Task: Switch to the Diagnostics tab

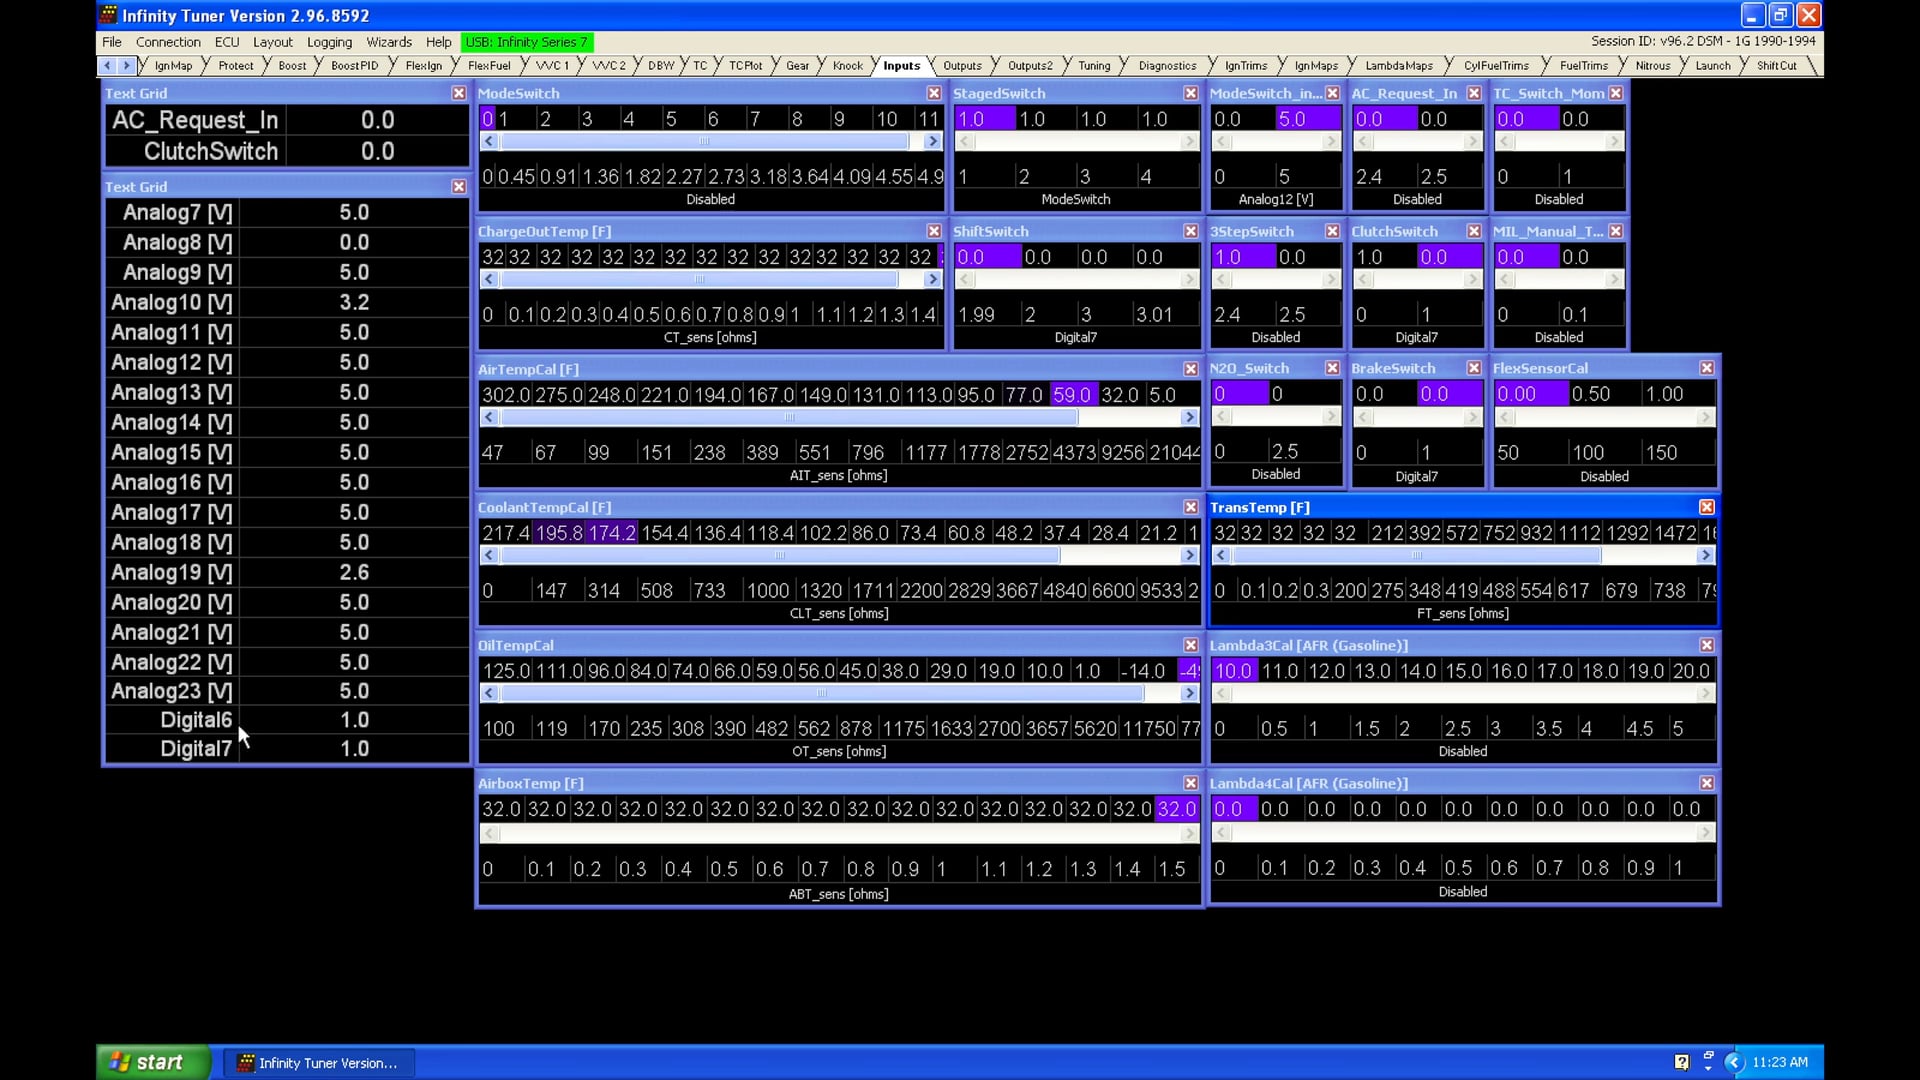Action: (x=1166, y=66)
